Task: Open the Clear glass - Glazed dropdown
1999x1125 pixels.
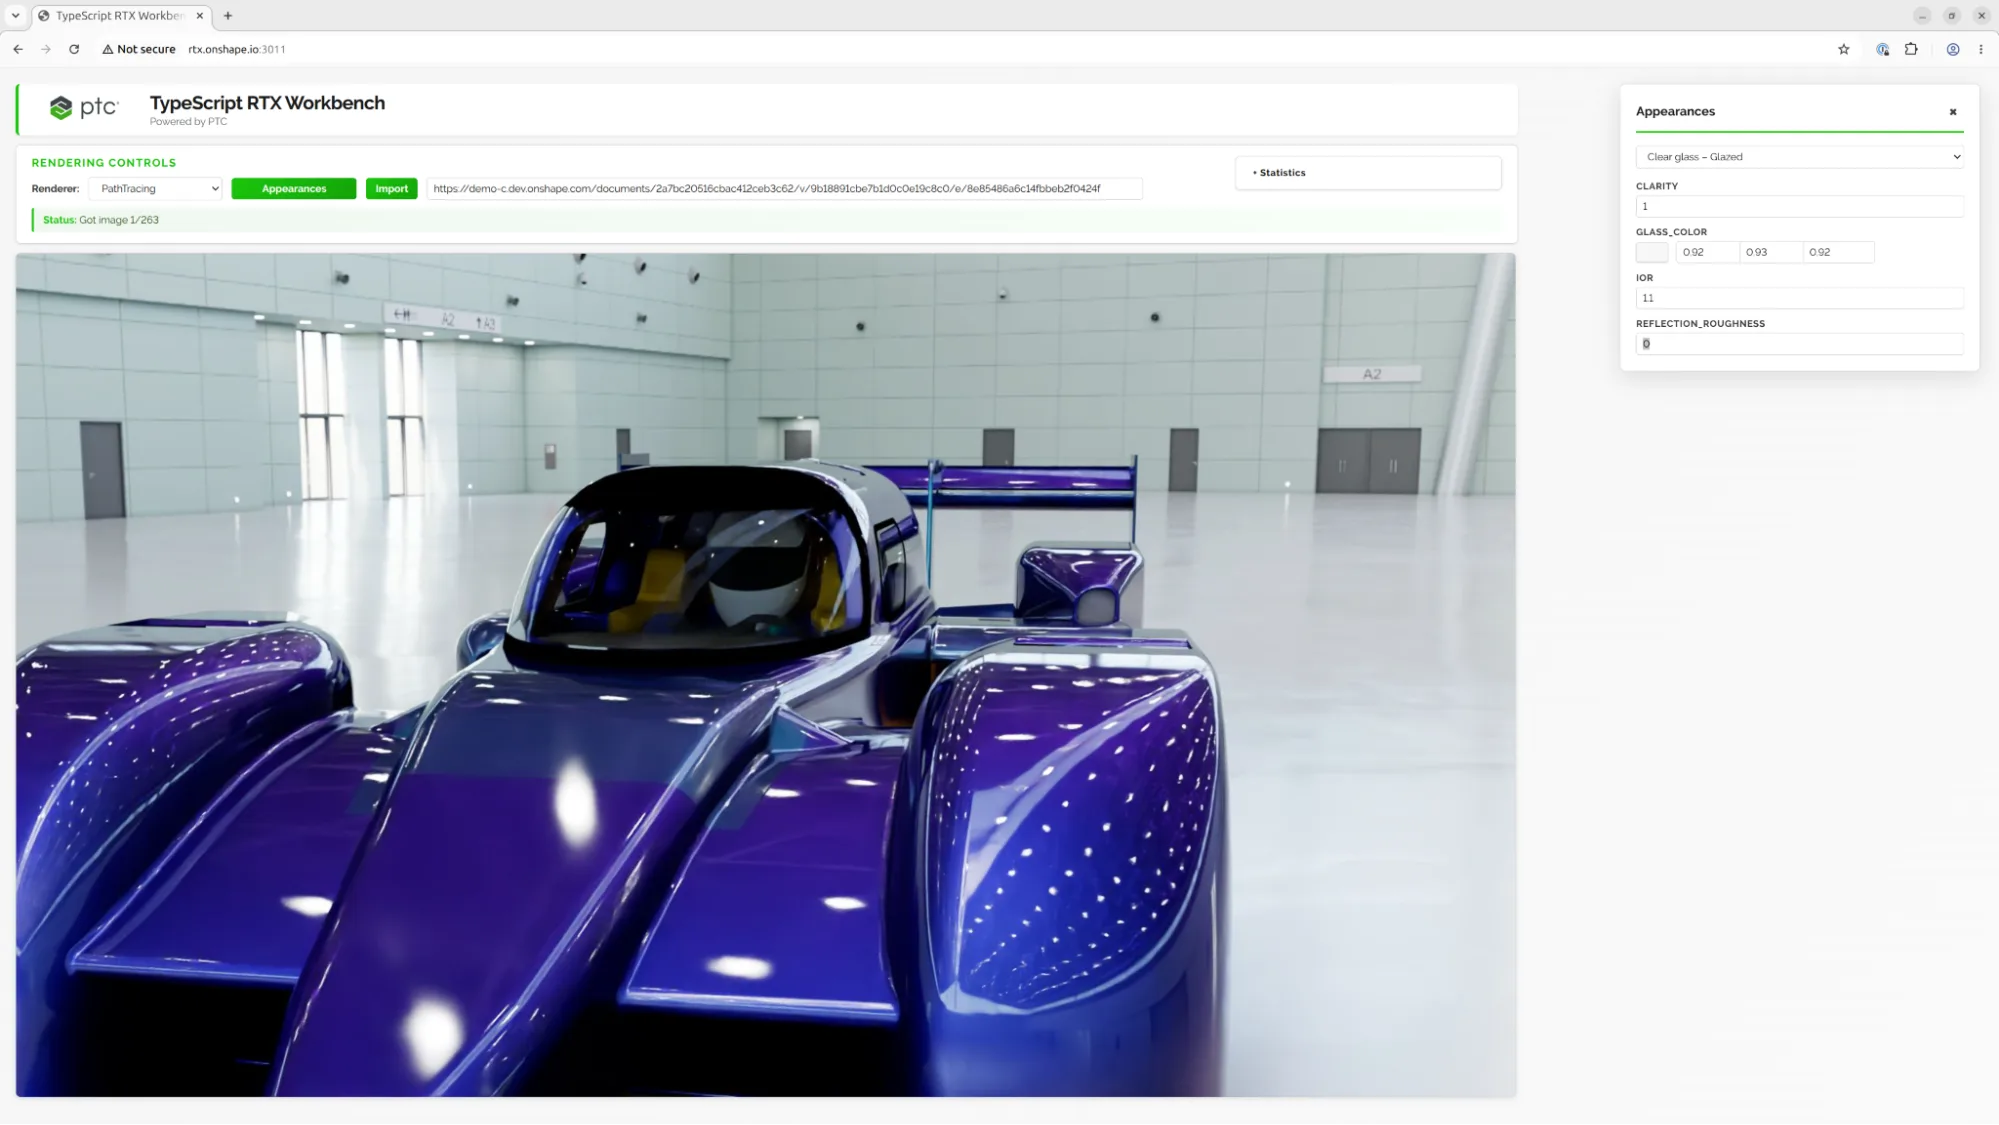Action: point(1799,157)
